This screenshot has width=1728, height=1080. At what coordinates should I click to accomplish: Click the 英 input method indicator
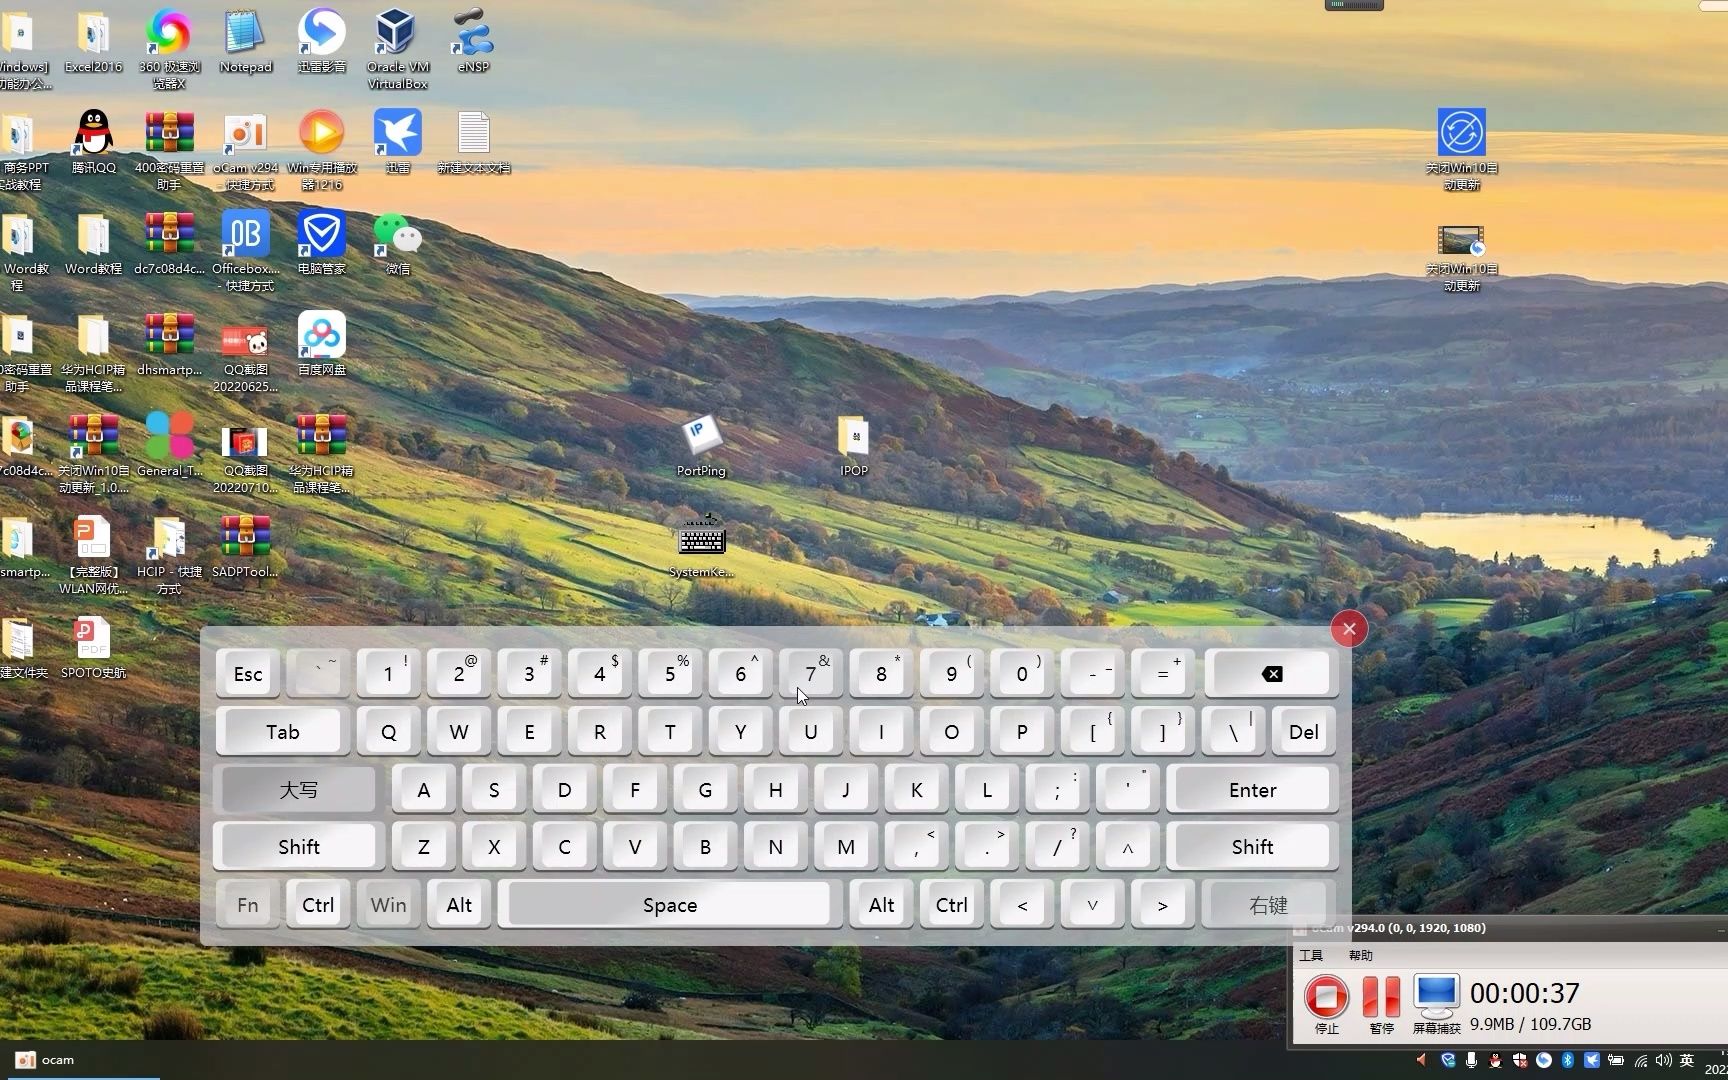(x=1687, y=1060)
